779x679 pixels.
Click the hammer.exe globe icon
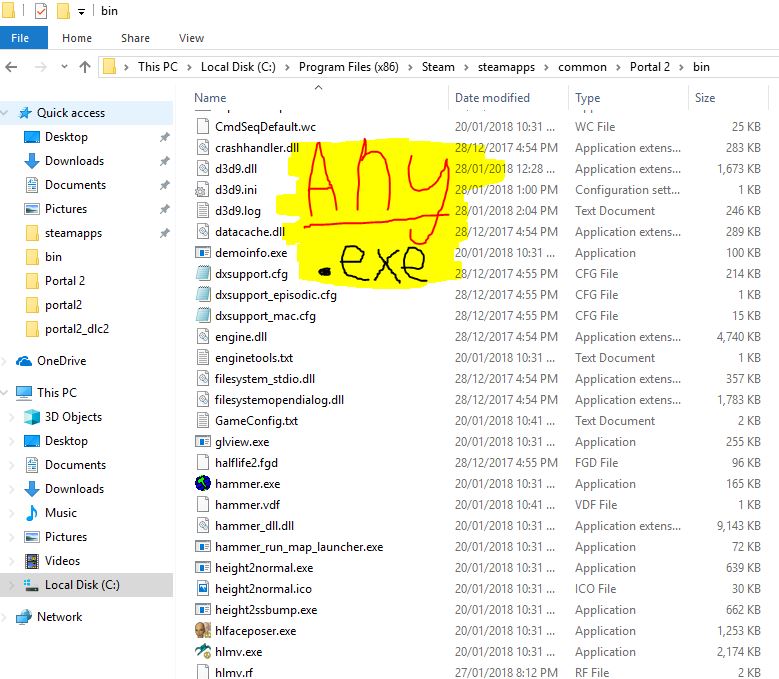point(203,483)
